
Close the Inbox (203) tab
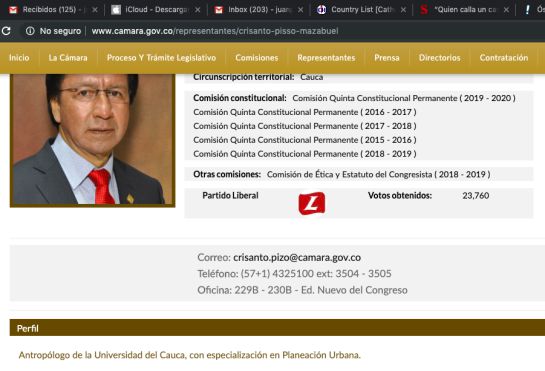[x=300, y=10]
